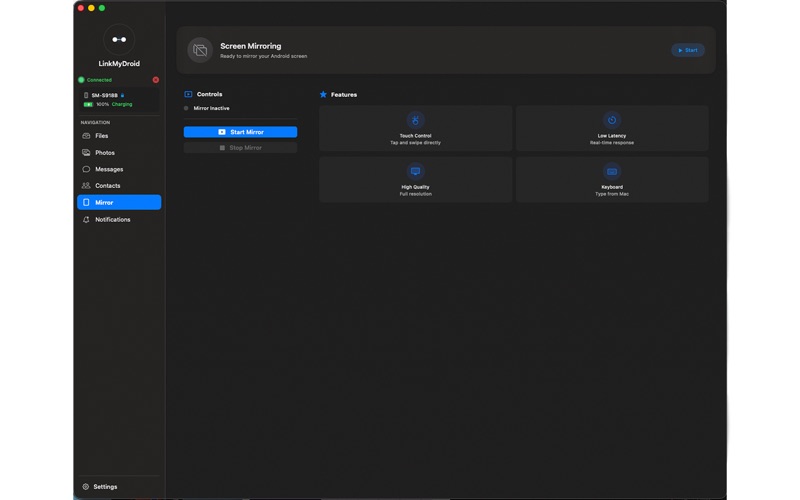
Task: Click the 'Type from Mac' text
Action: [612, 194]
